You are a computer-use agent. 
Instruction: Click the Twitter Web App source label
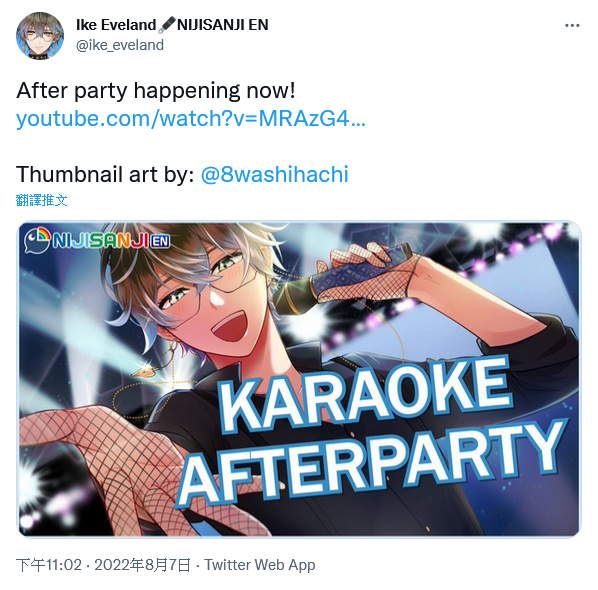pos(260,565)
